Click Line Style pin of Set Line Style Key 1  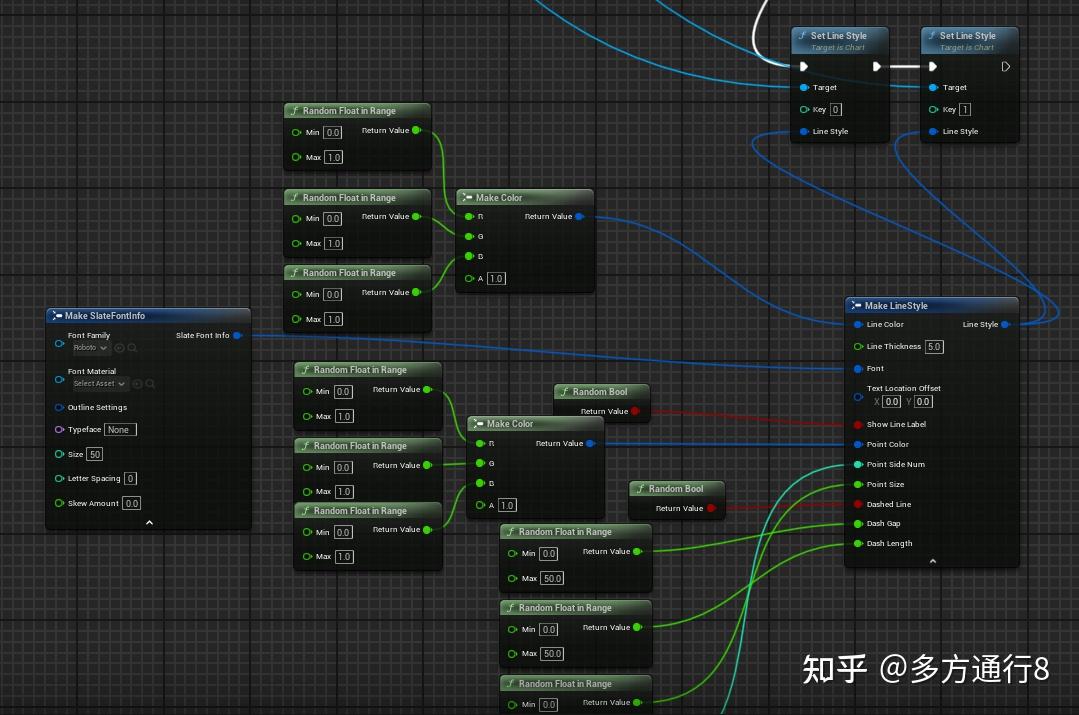pyautogui.click(x=933, y=131)
